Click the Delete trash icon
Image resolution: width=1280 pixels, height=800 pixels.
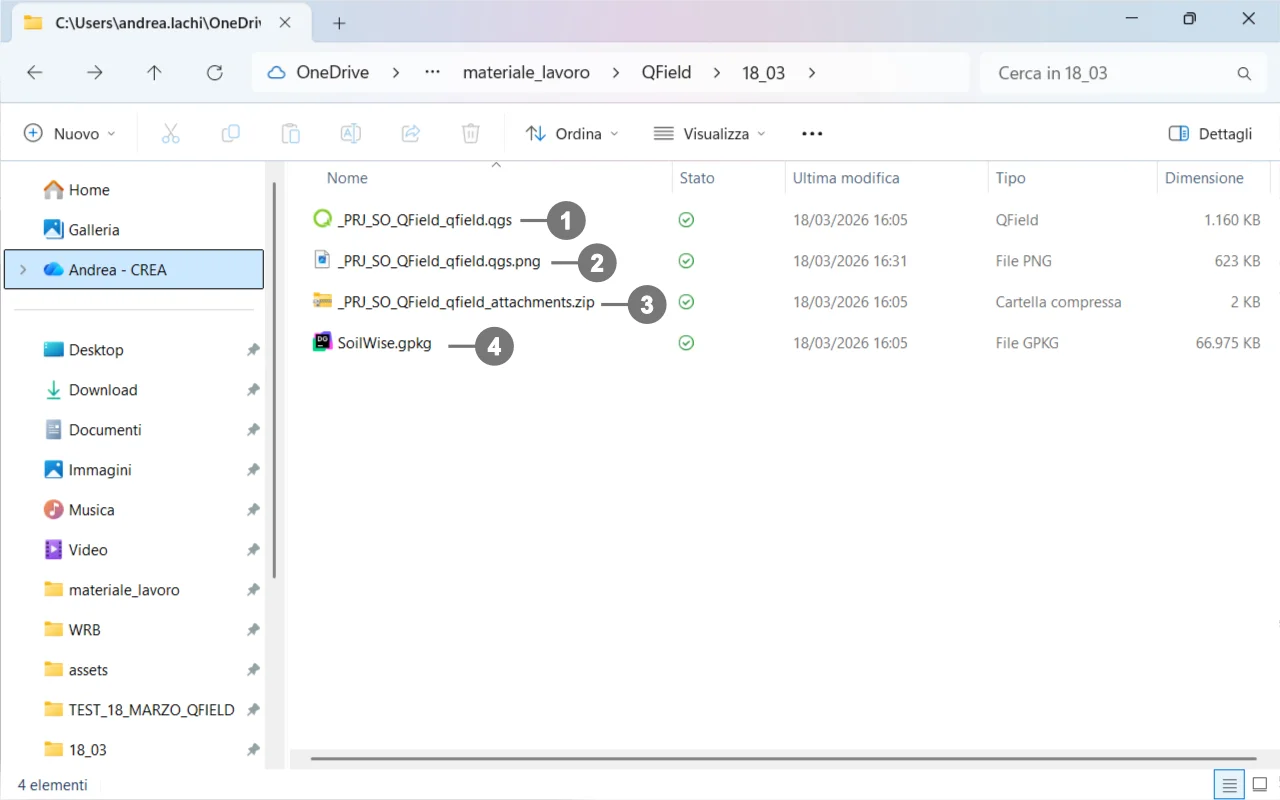pos(470,133)
